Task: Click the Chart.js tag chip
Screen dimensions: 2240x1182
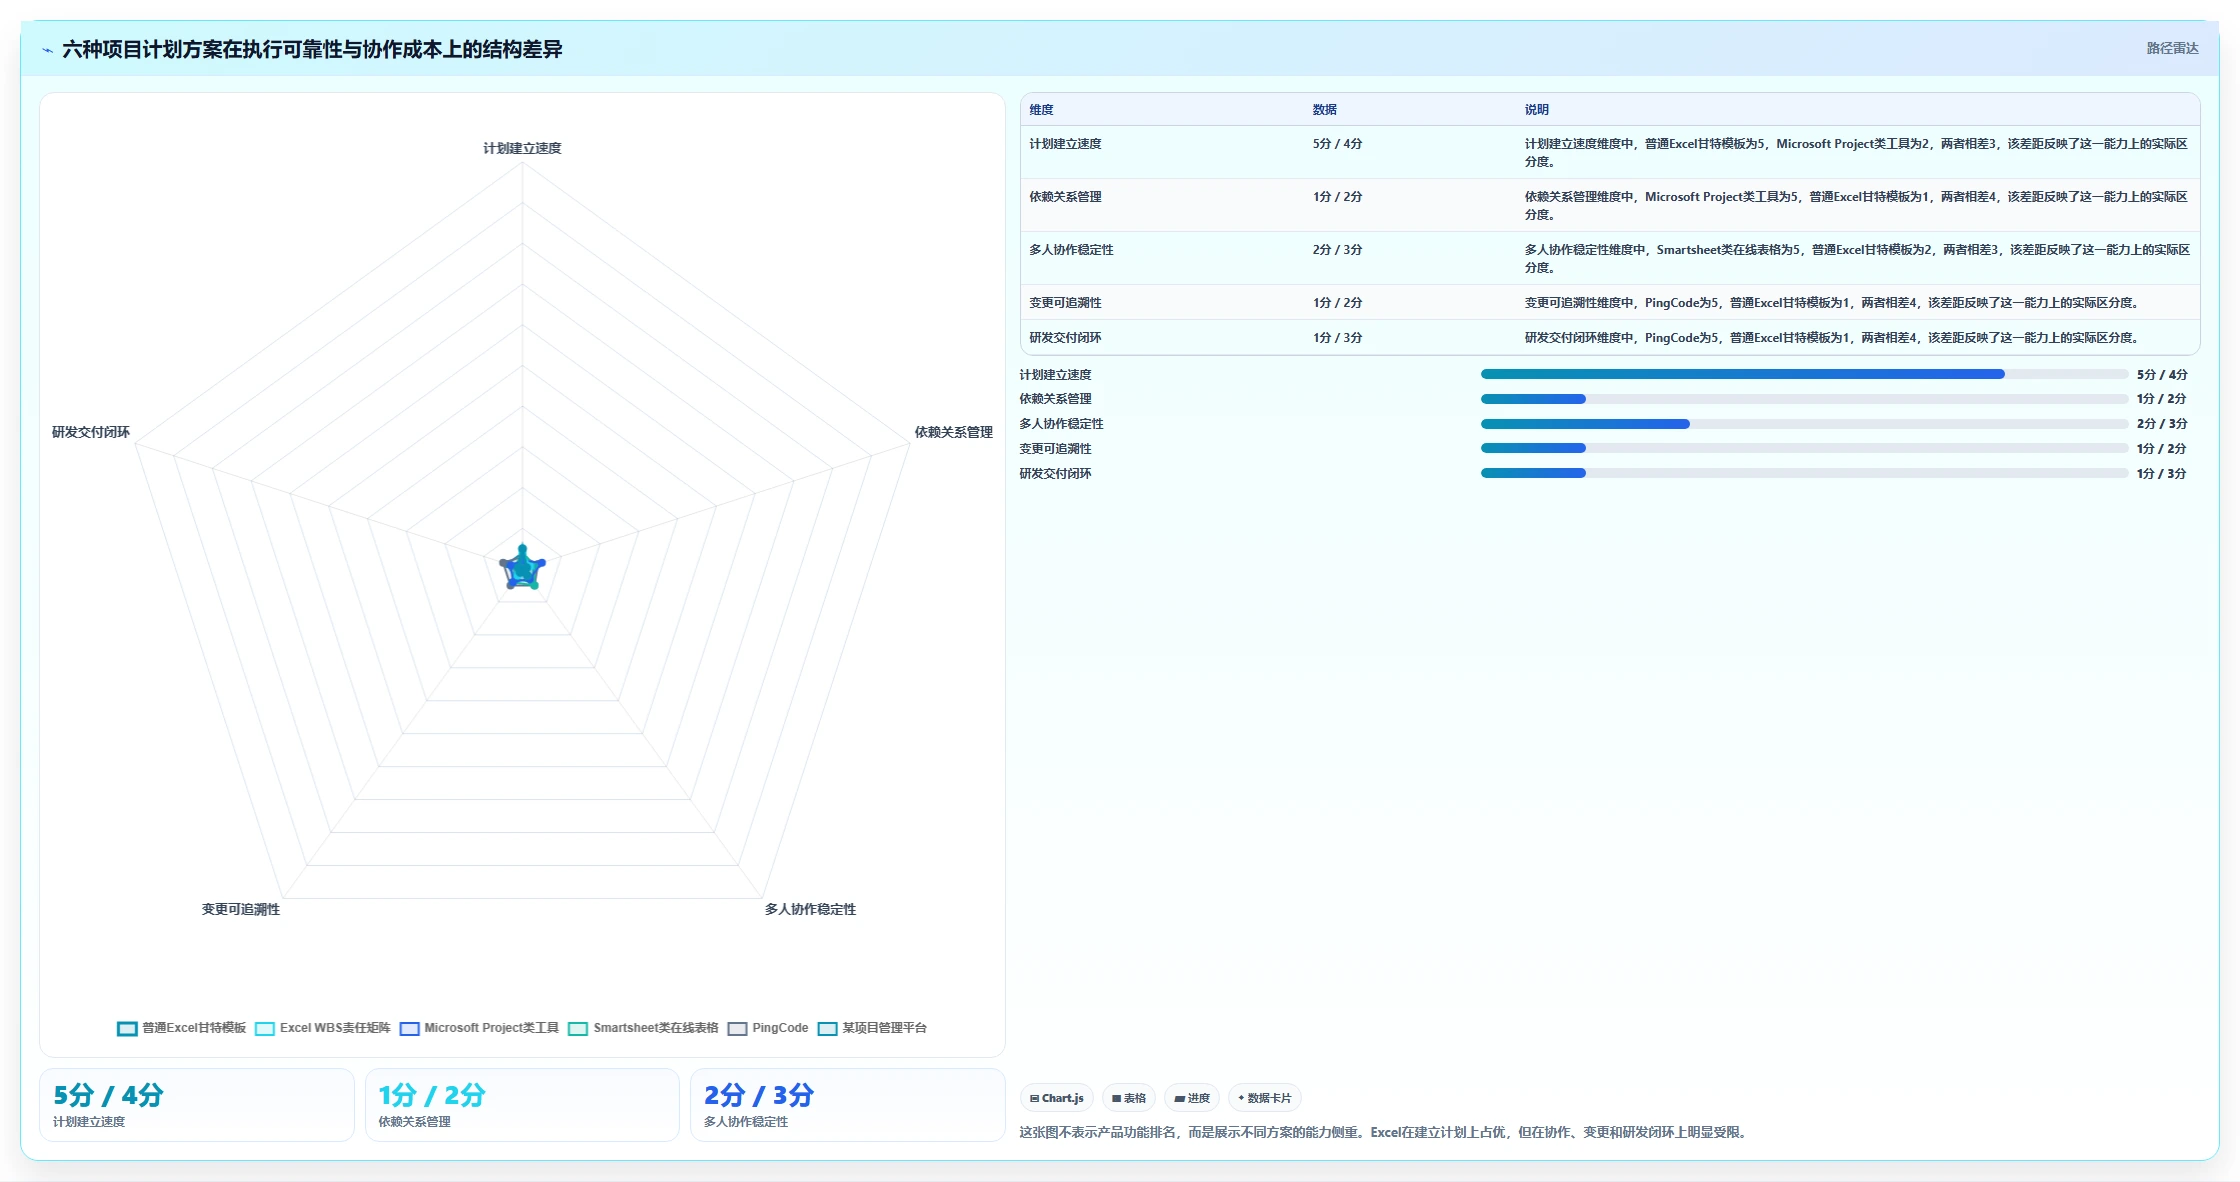Action: click(x=1057, y=1098)
